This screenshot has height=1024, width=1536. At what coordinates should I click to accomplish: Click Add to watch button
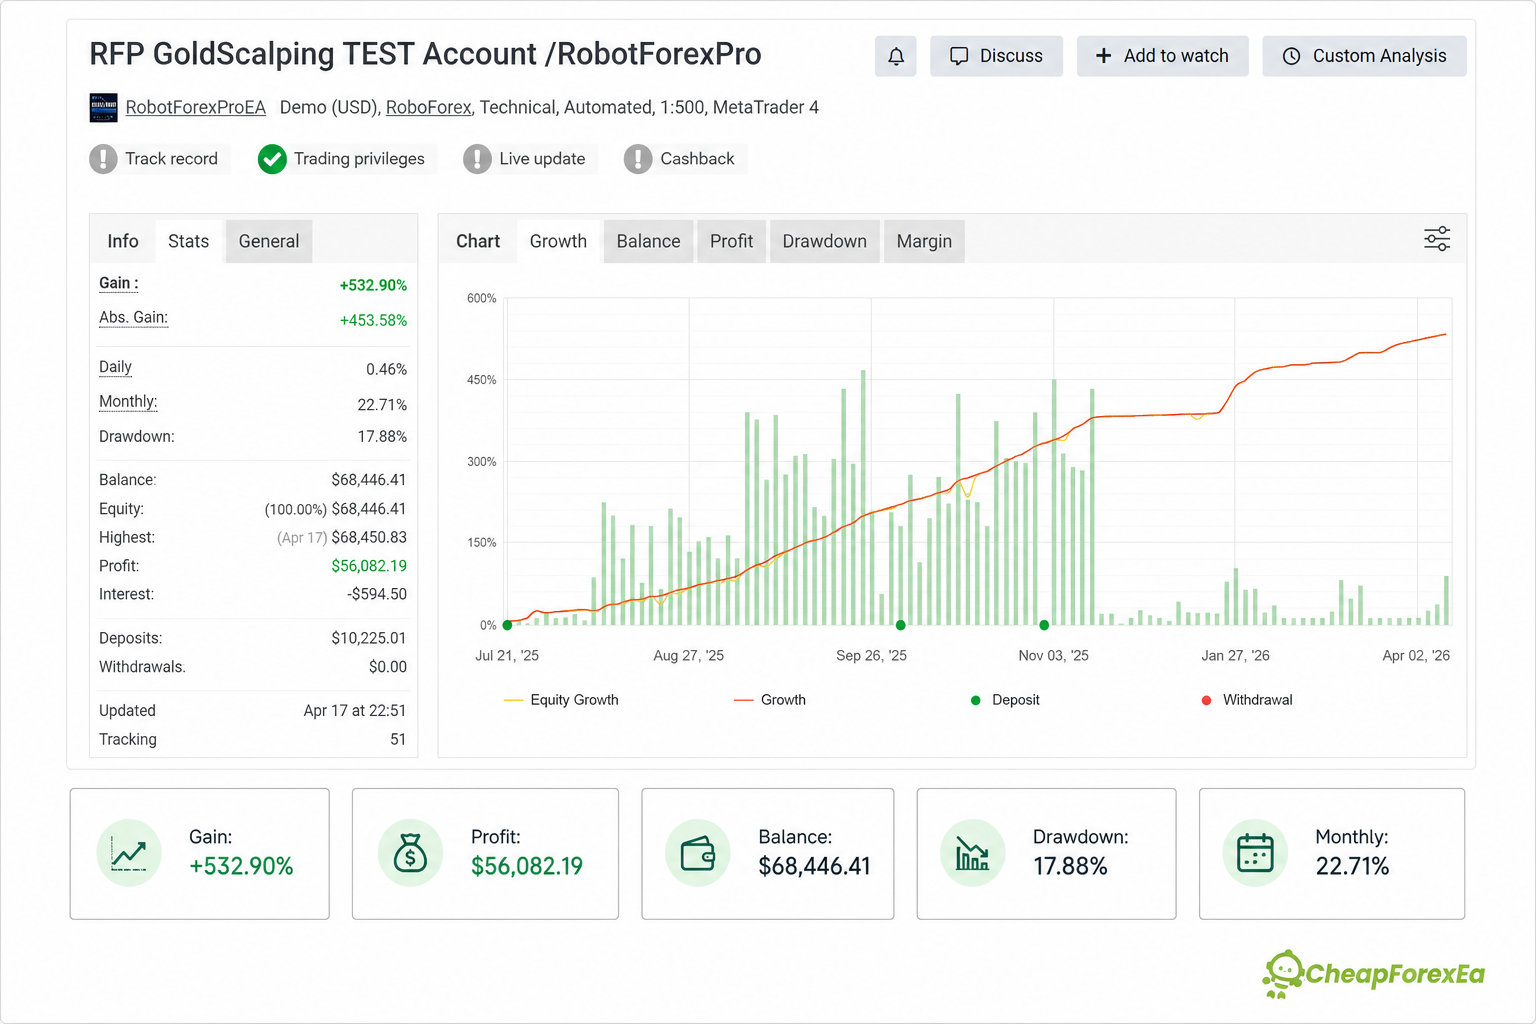(1162, 56)
